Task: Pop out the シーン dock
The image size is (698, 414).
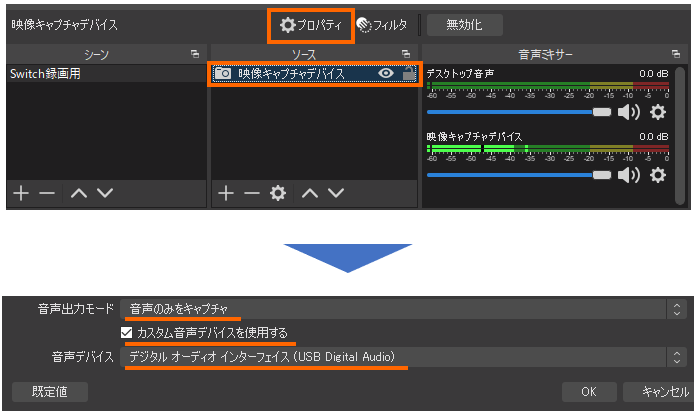Action: (195, 54)
